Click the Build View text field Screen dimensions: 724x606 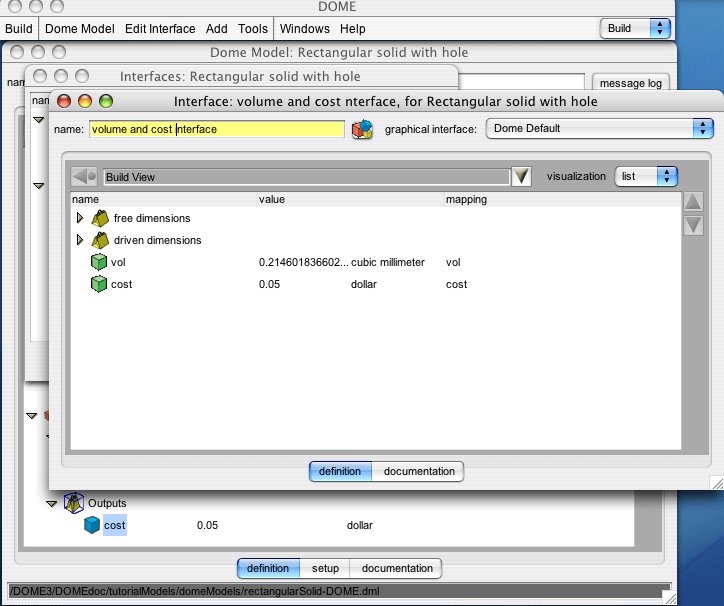coord(307,177)
